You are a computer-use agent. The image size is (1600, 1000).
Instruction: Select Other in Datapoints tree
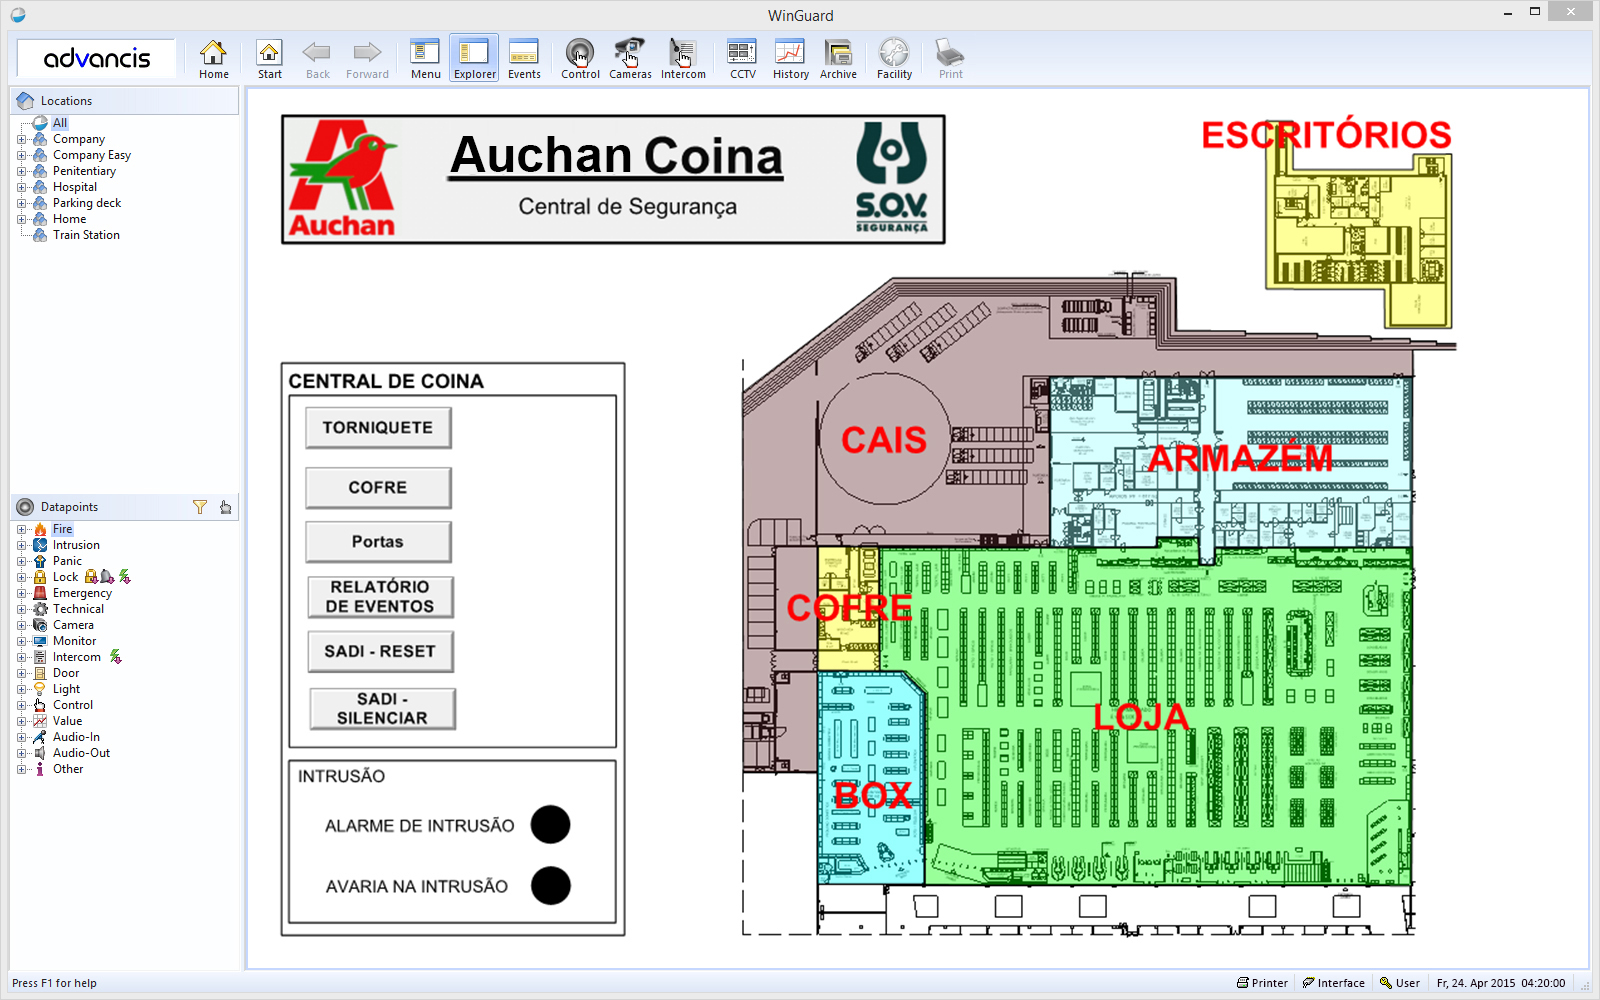tap(68, 769)
